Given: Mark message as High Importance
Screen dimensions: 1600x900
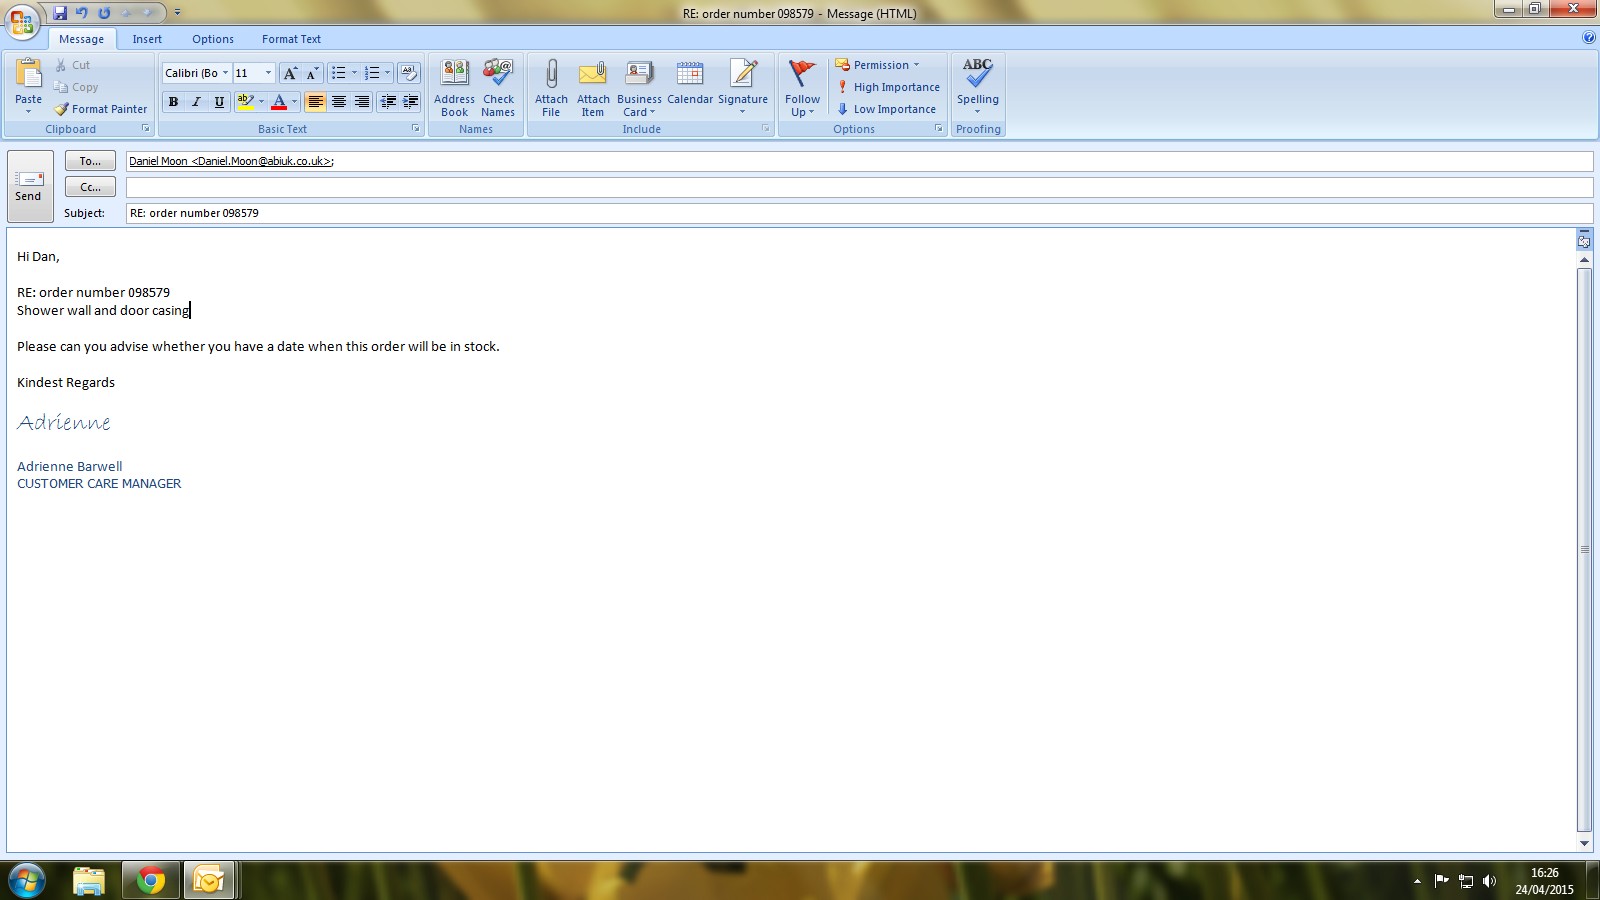Looking at the screenshot, I should click(888, 87).
